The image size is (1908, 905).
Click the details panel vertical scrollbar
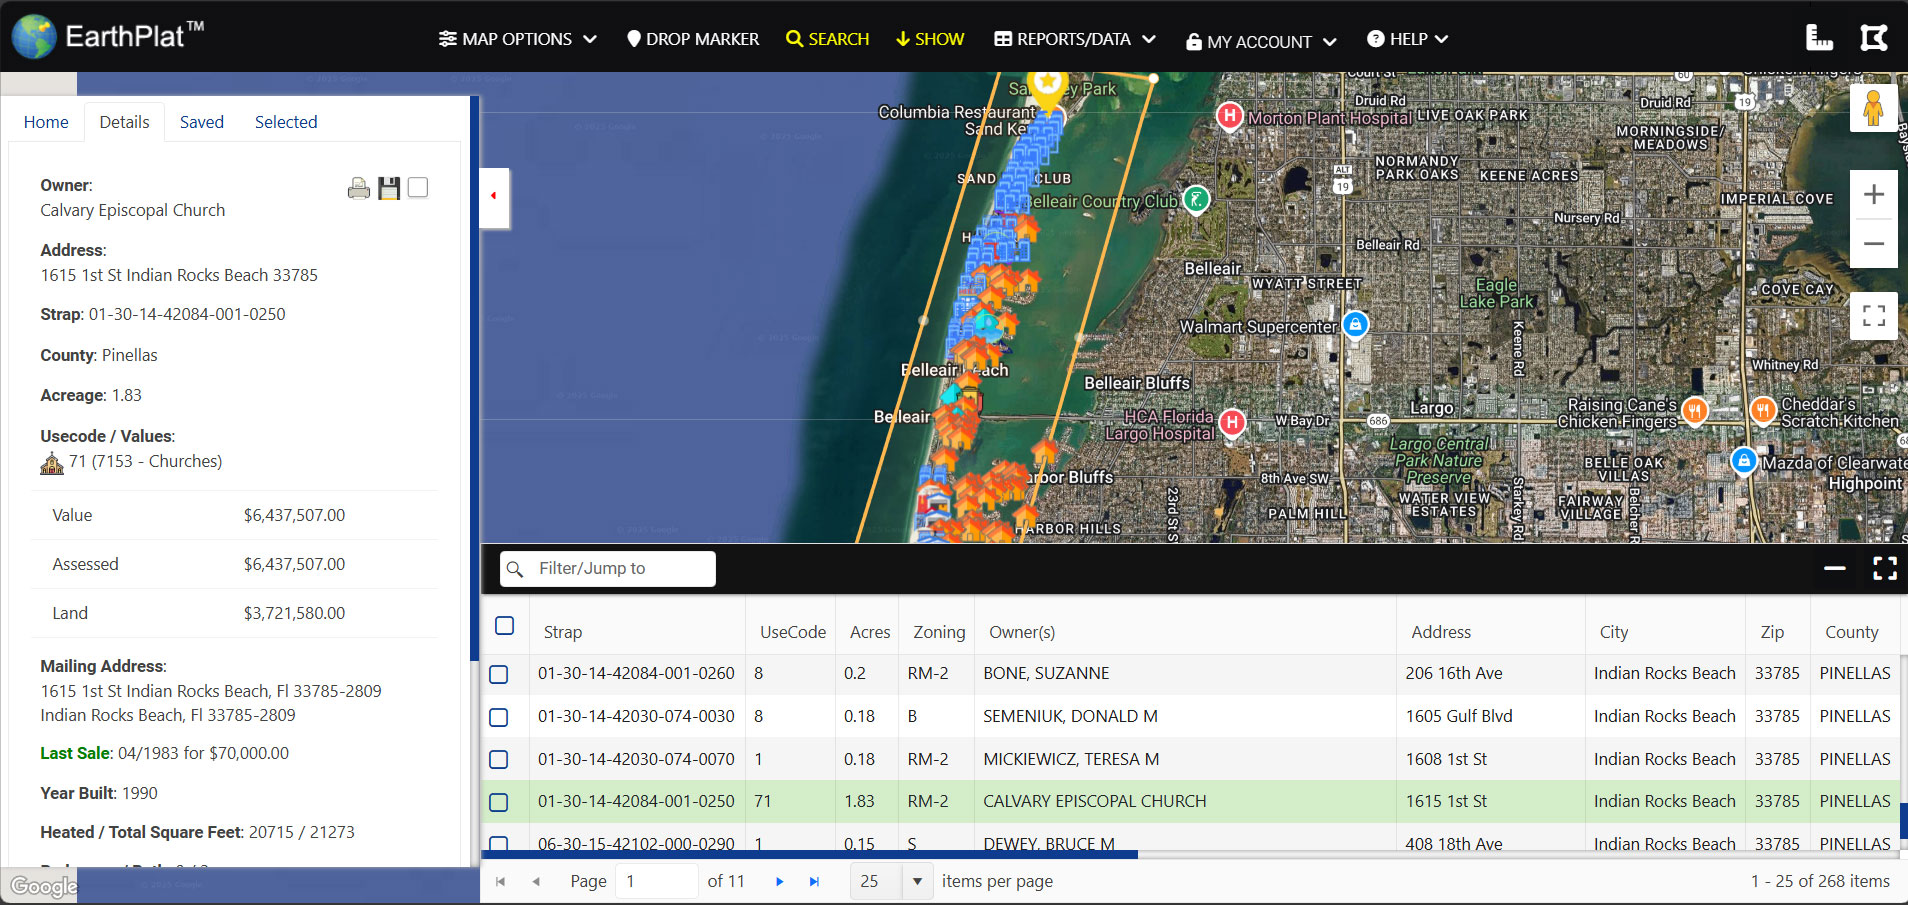click(474, 378)
